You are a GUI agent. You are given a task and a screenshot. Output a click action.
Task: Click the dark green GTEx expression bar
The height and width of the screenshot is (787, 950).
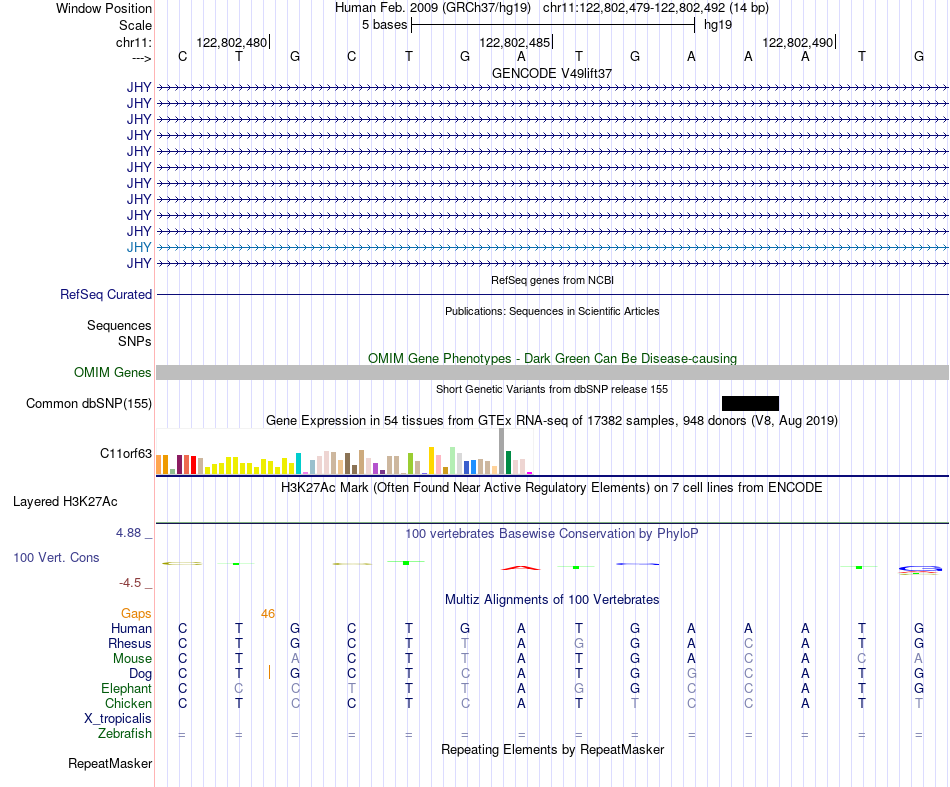point(508,463)
